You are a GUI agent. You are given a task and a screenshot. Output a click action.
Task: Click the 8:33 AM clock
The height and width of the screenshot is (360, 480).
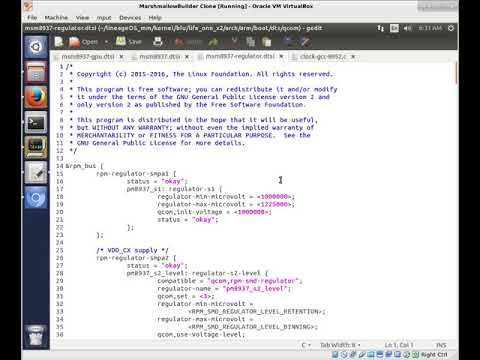pyautogui.click(x=430, y=28)
